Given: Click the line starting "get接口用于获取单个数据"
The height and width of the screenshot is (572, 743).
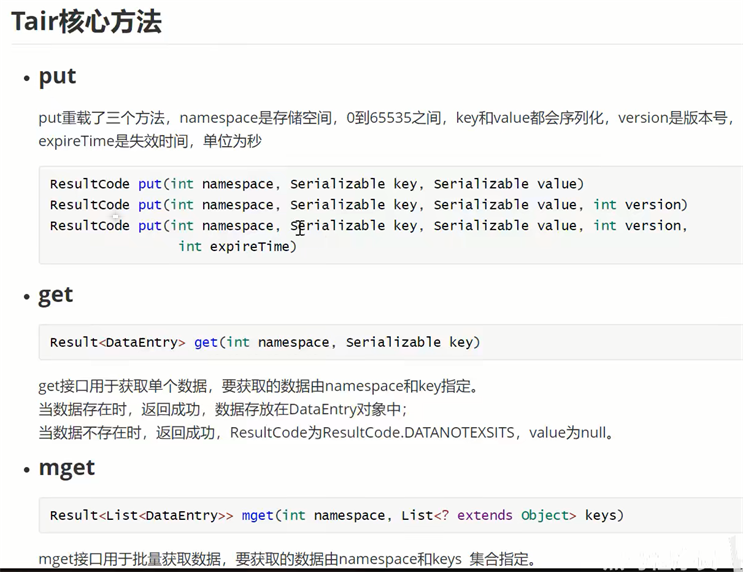Looking at the screenshot, I should click(259, 386).
